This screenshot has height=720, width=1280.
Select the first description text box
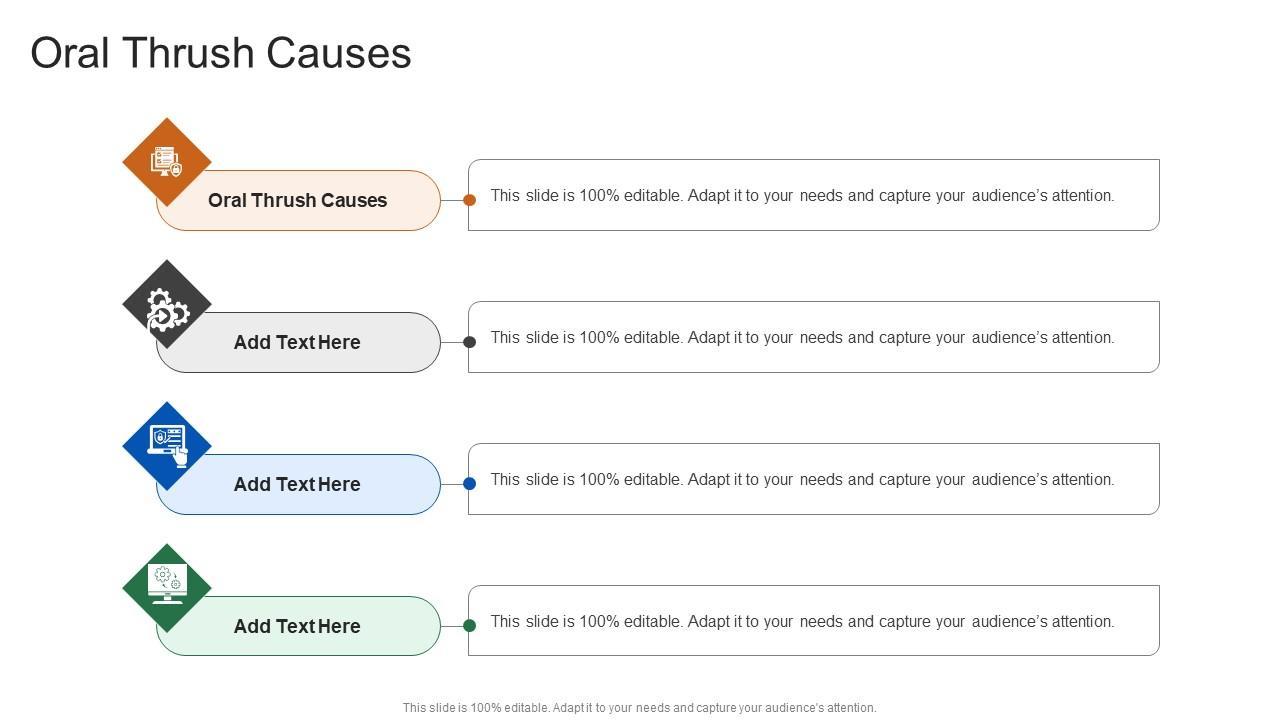pos(812,196)
